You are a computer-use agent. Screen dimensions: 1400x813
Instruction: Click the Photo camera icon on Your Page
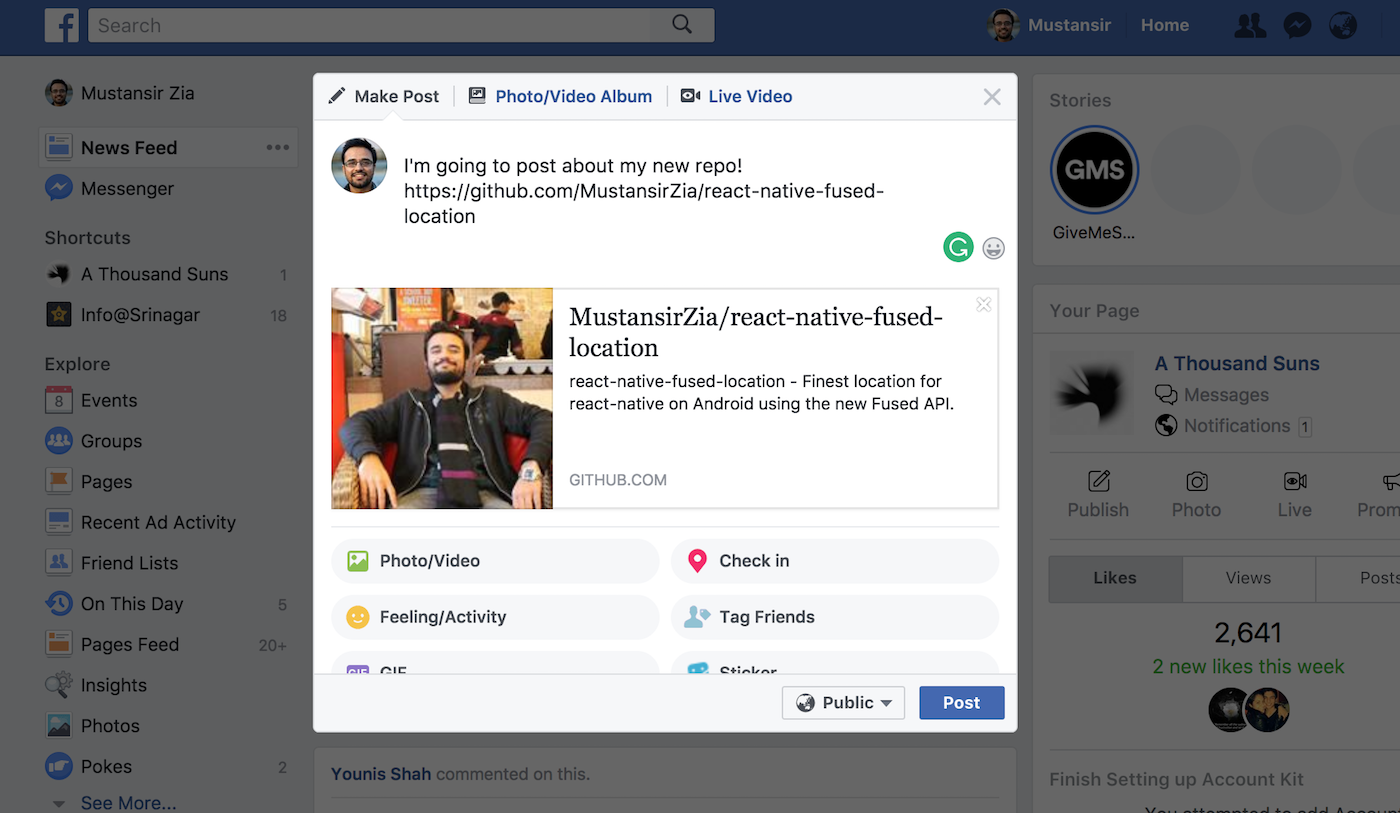pos(1197,481)
